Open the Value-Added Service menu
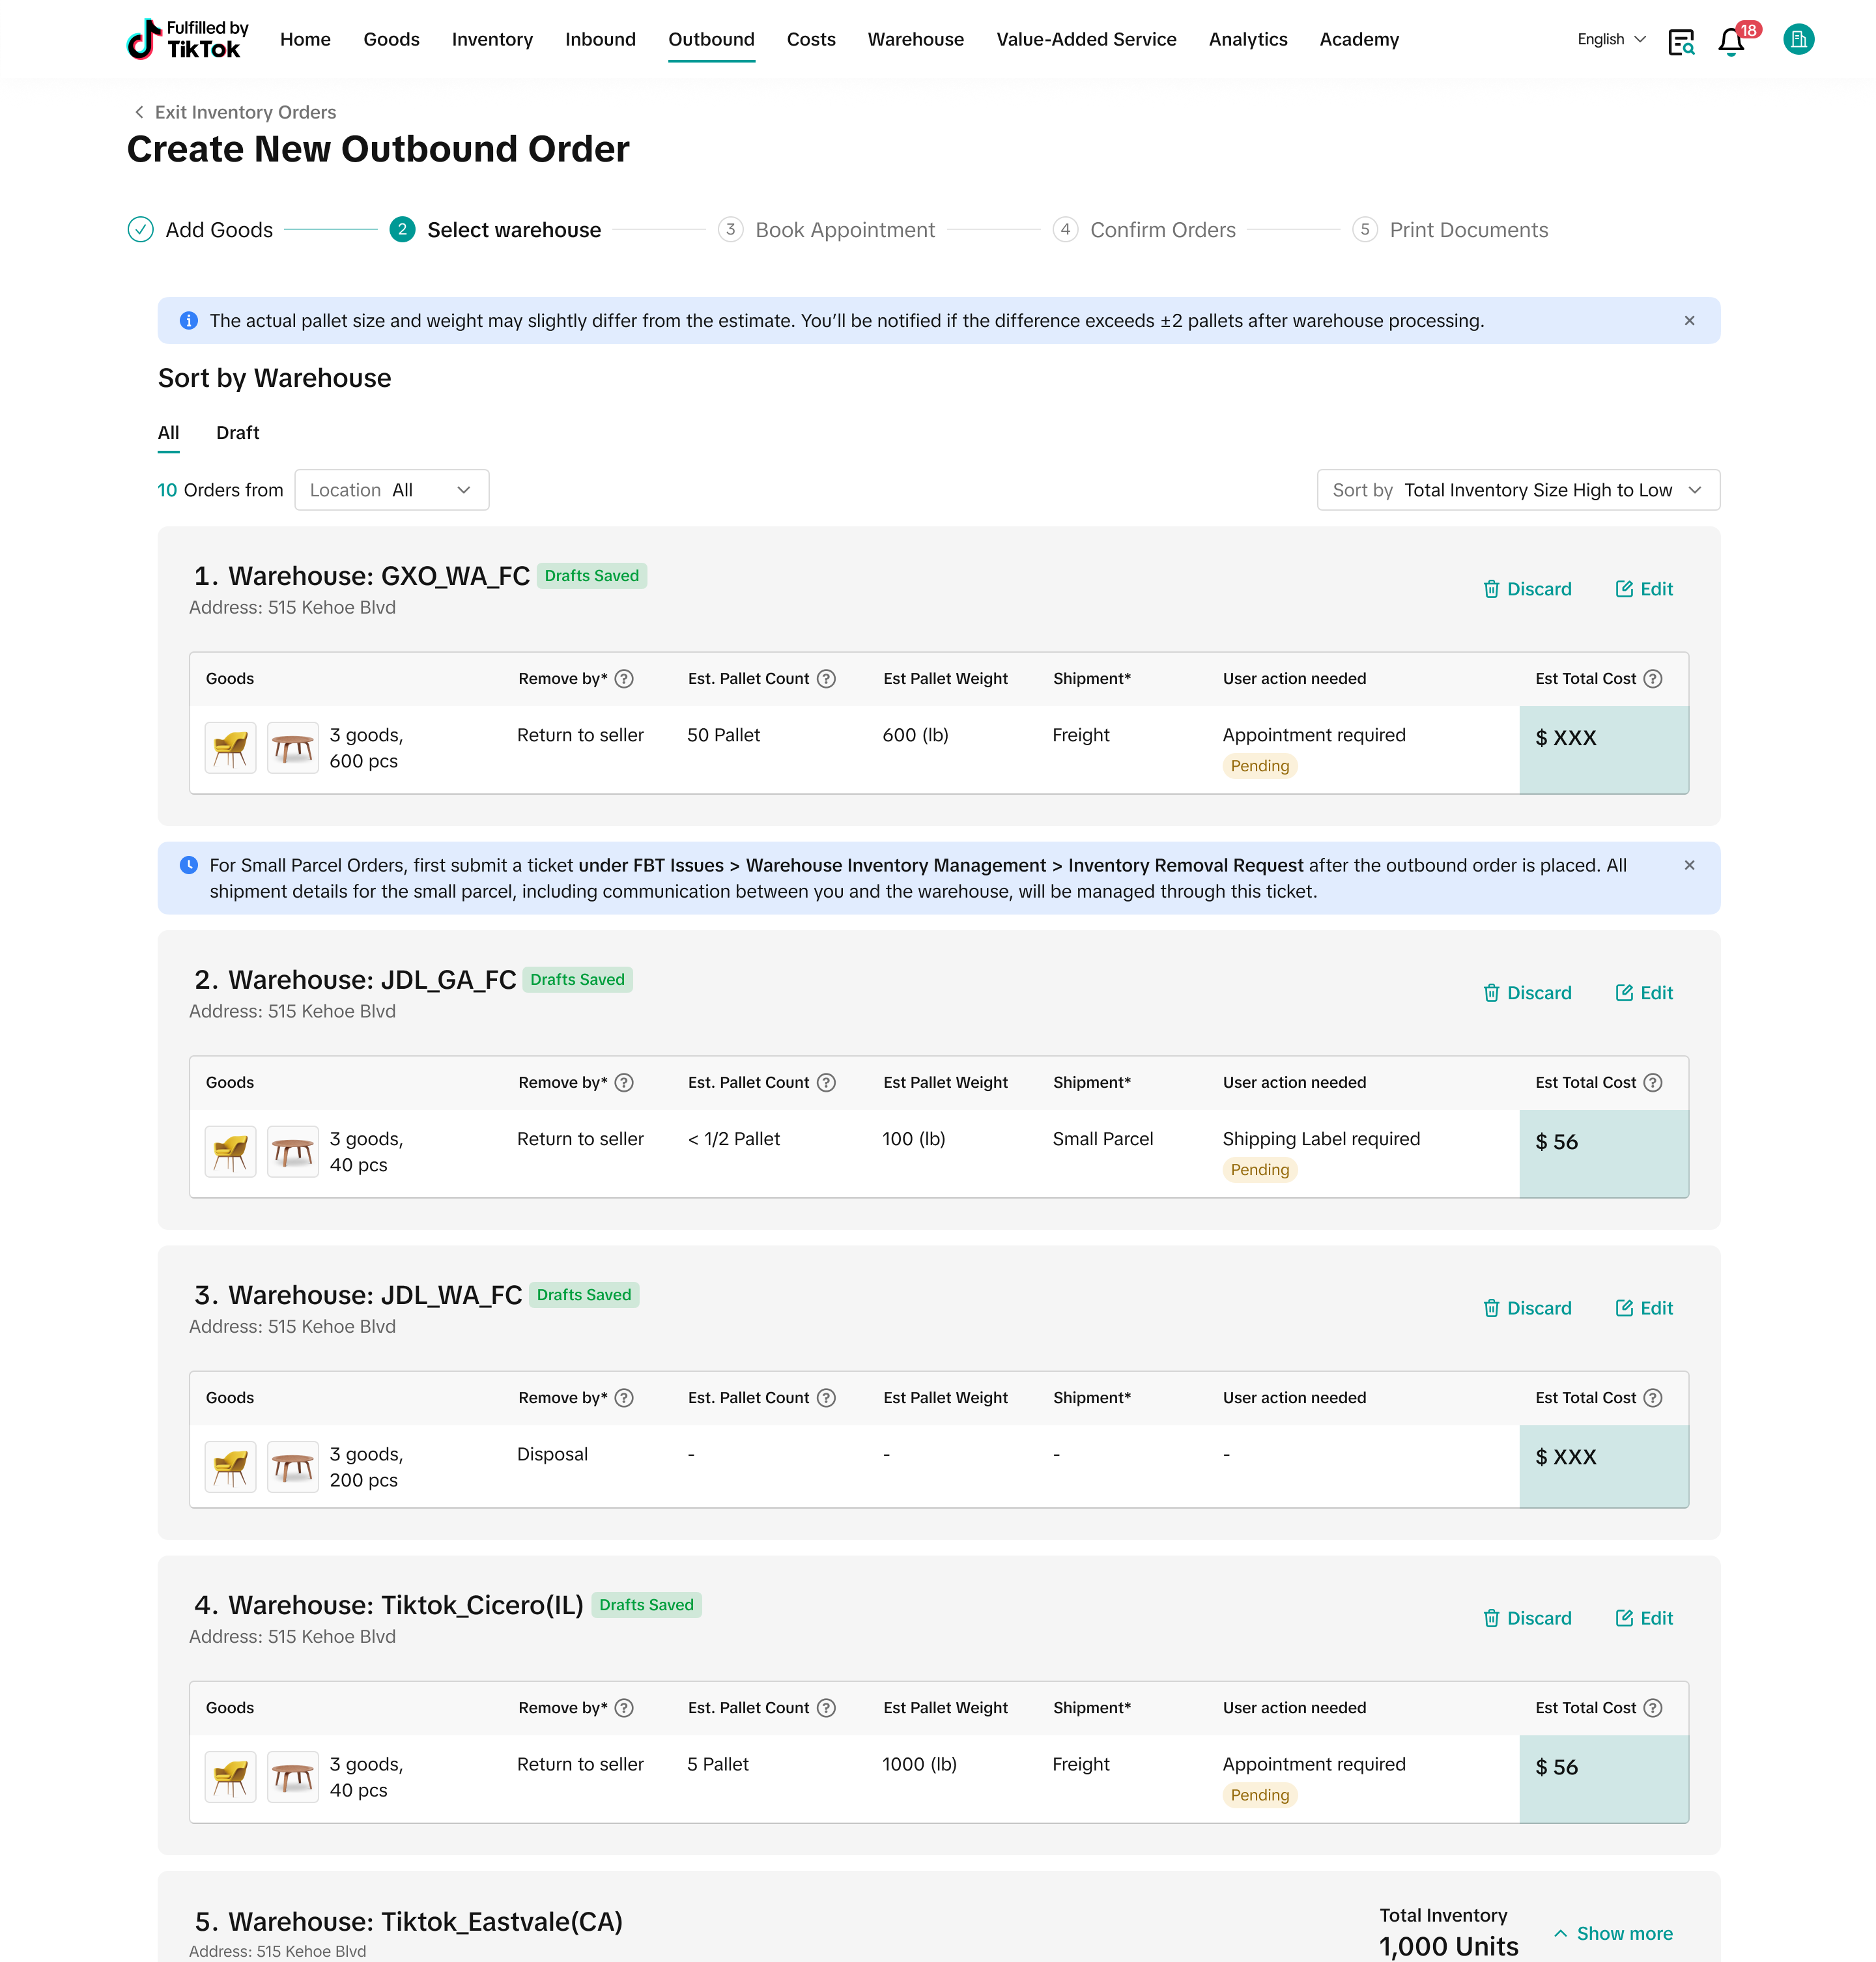Screen dimensions: 1876x1962 pos(1086,40)
